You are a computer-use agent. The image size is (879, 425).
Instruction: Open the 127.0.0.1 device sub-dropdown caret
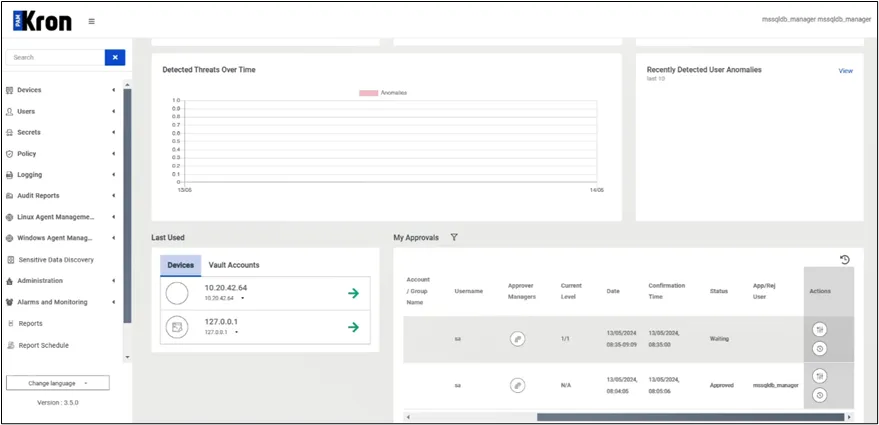[x=236, y=332]
